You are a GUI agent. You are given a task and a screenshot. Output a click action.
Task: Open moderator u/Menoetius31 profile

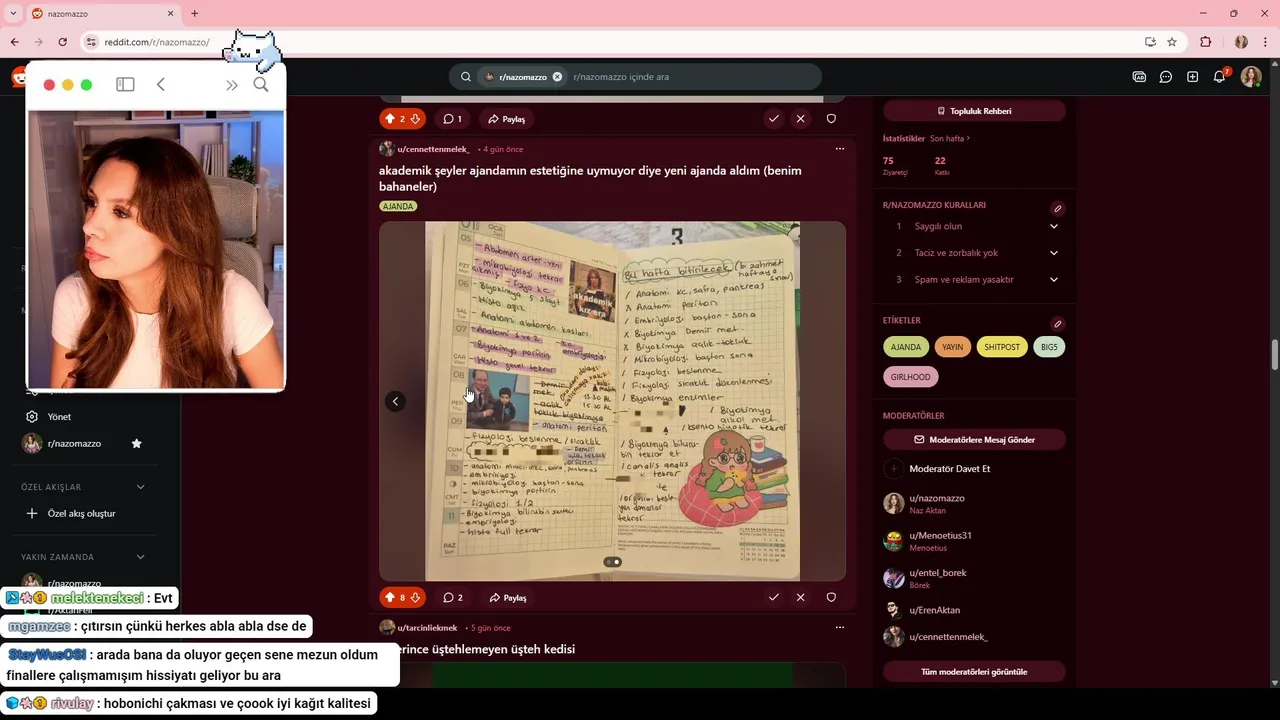point(940,535)
